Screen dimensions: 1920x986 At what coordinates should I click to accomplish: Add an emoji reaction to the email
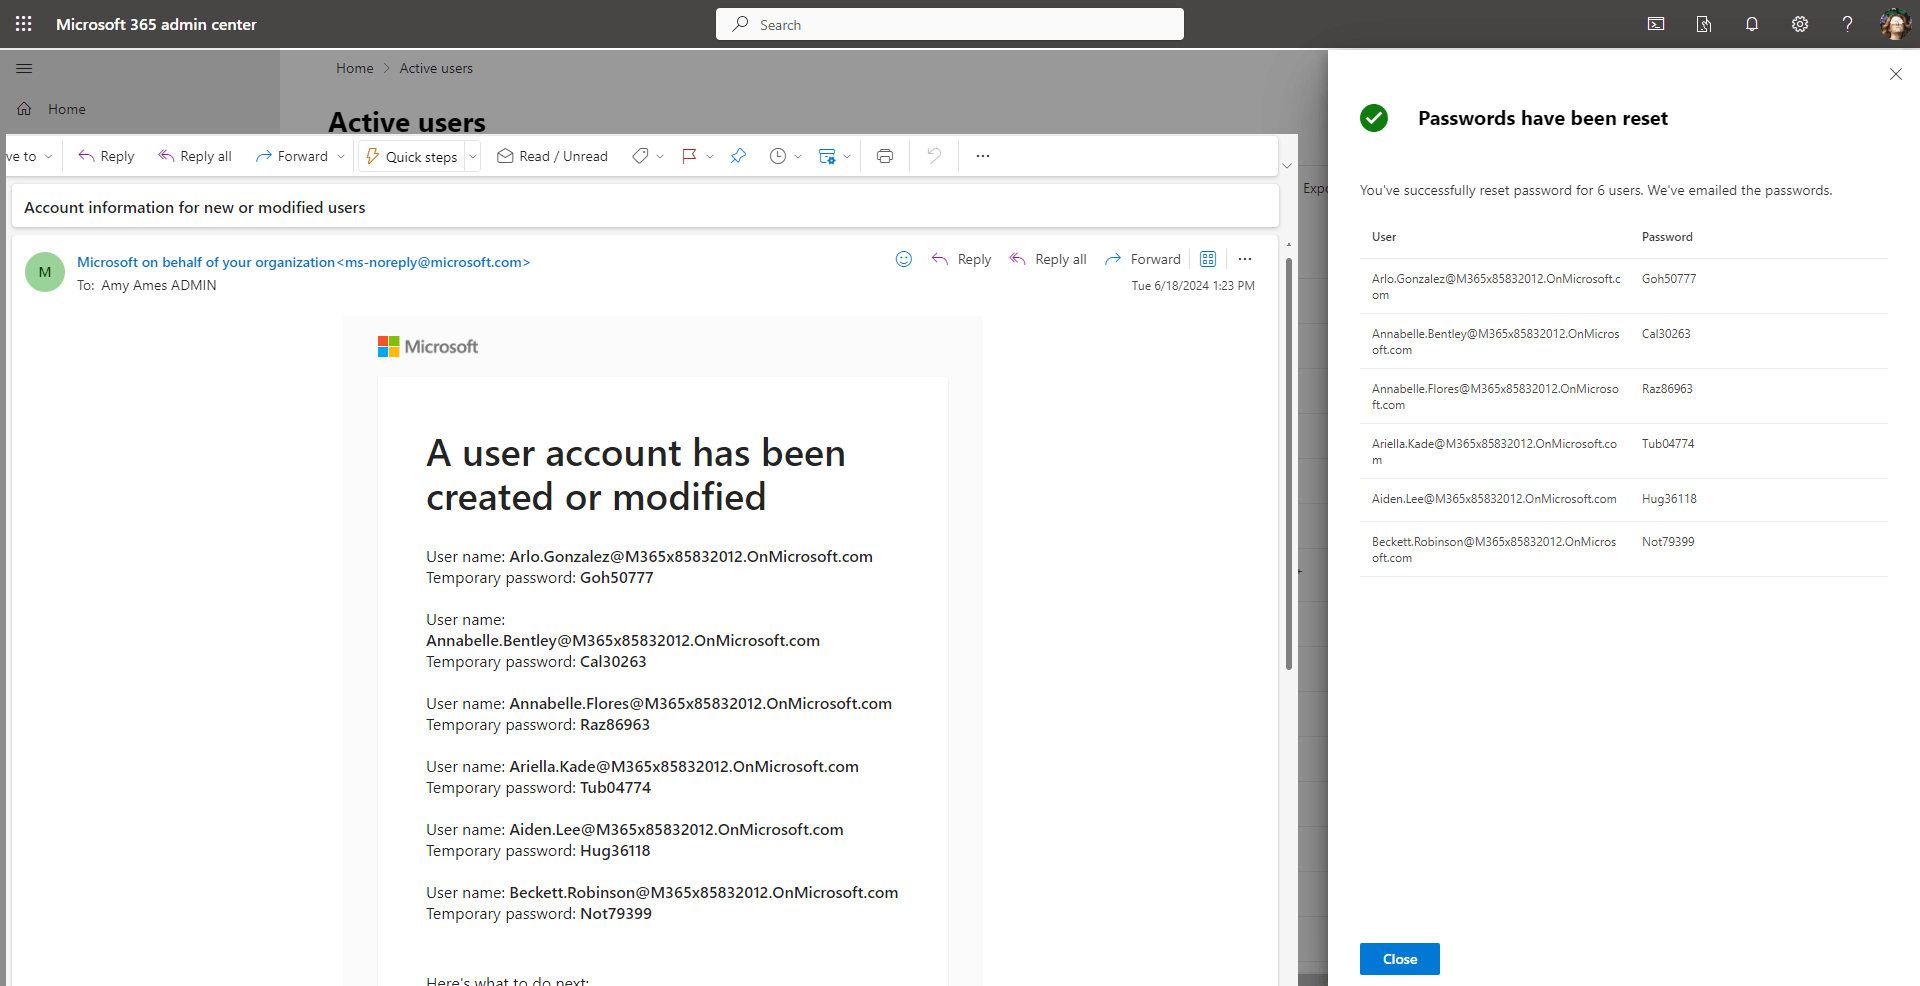click(903, 259)
